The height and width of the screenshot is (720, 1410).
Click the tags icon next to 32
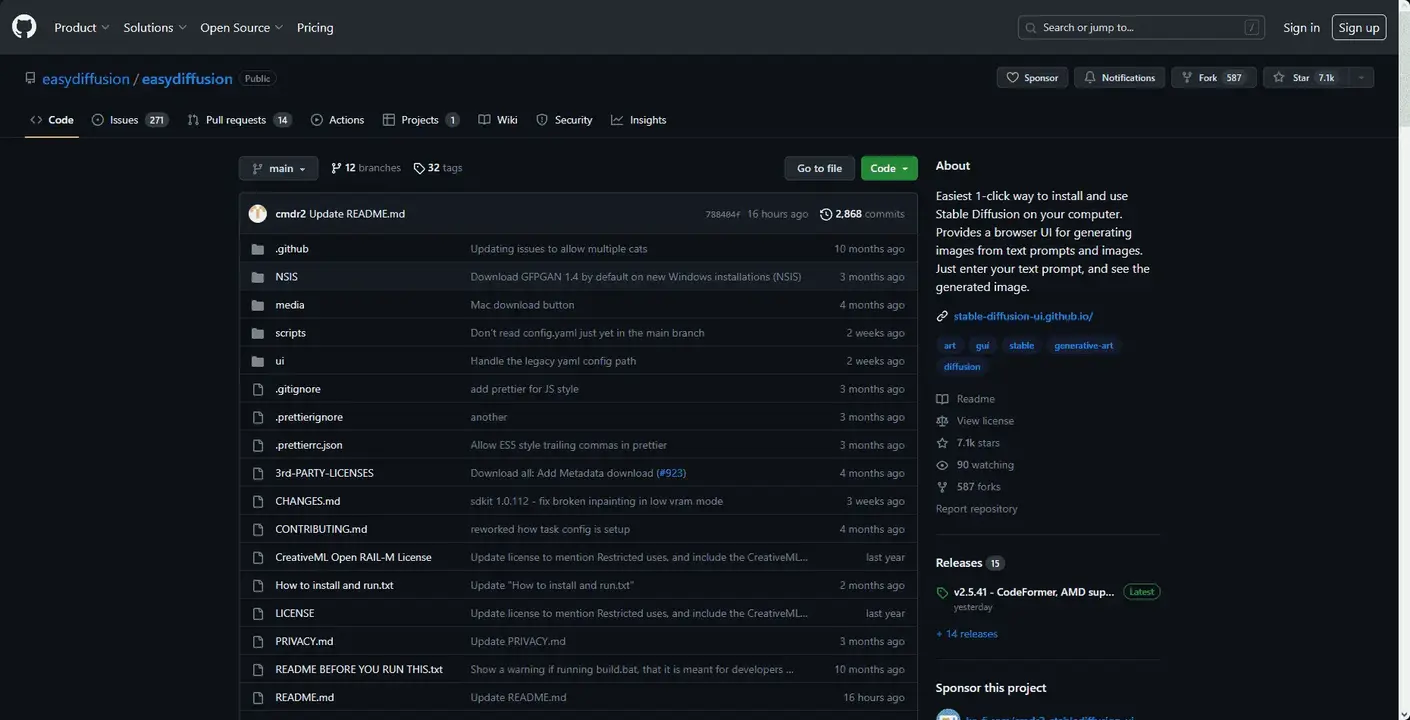tap(419, 168)
